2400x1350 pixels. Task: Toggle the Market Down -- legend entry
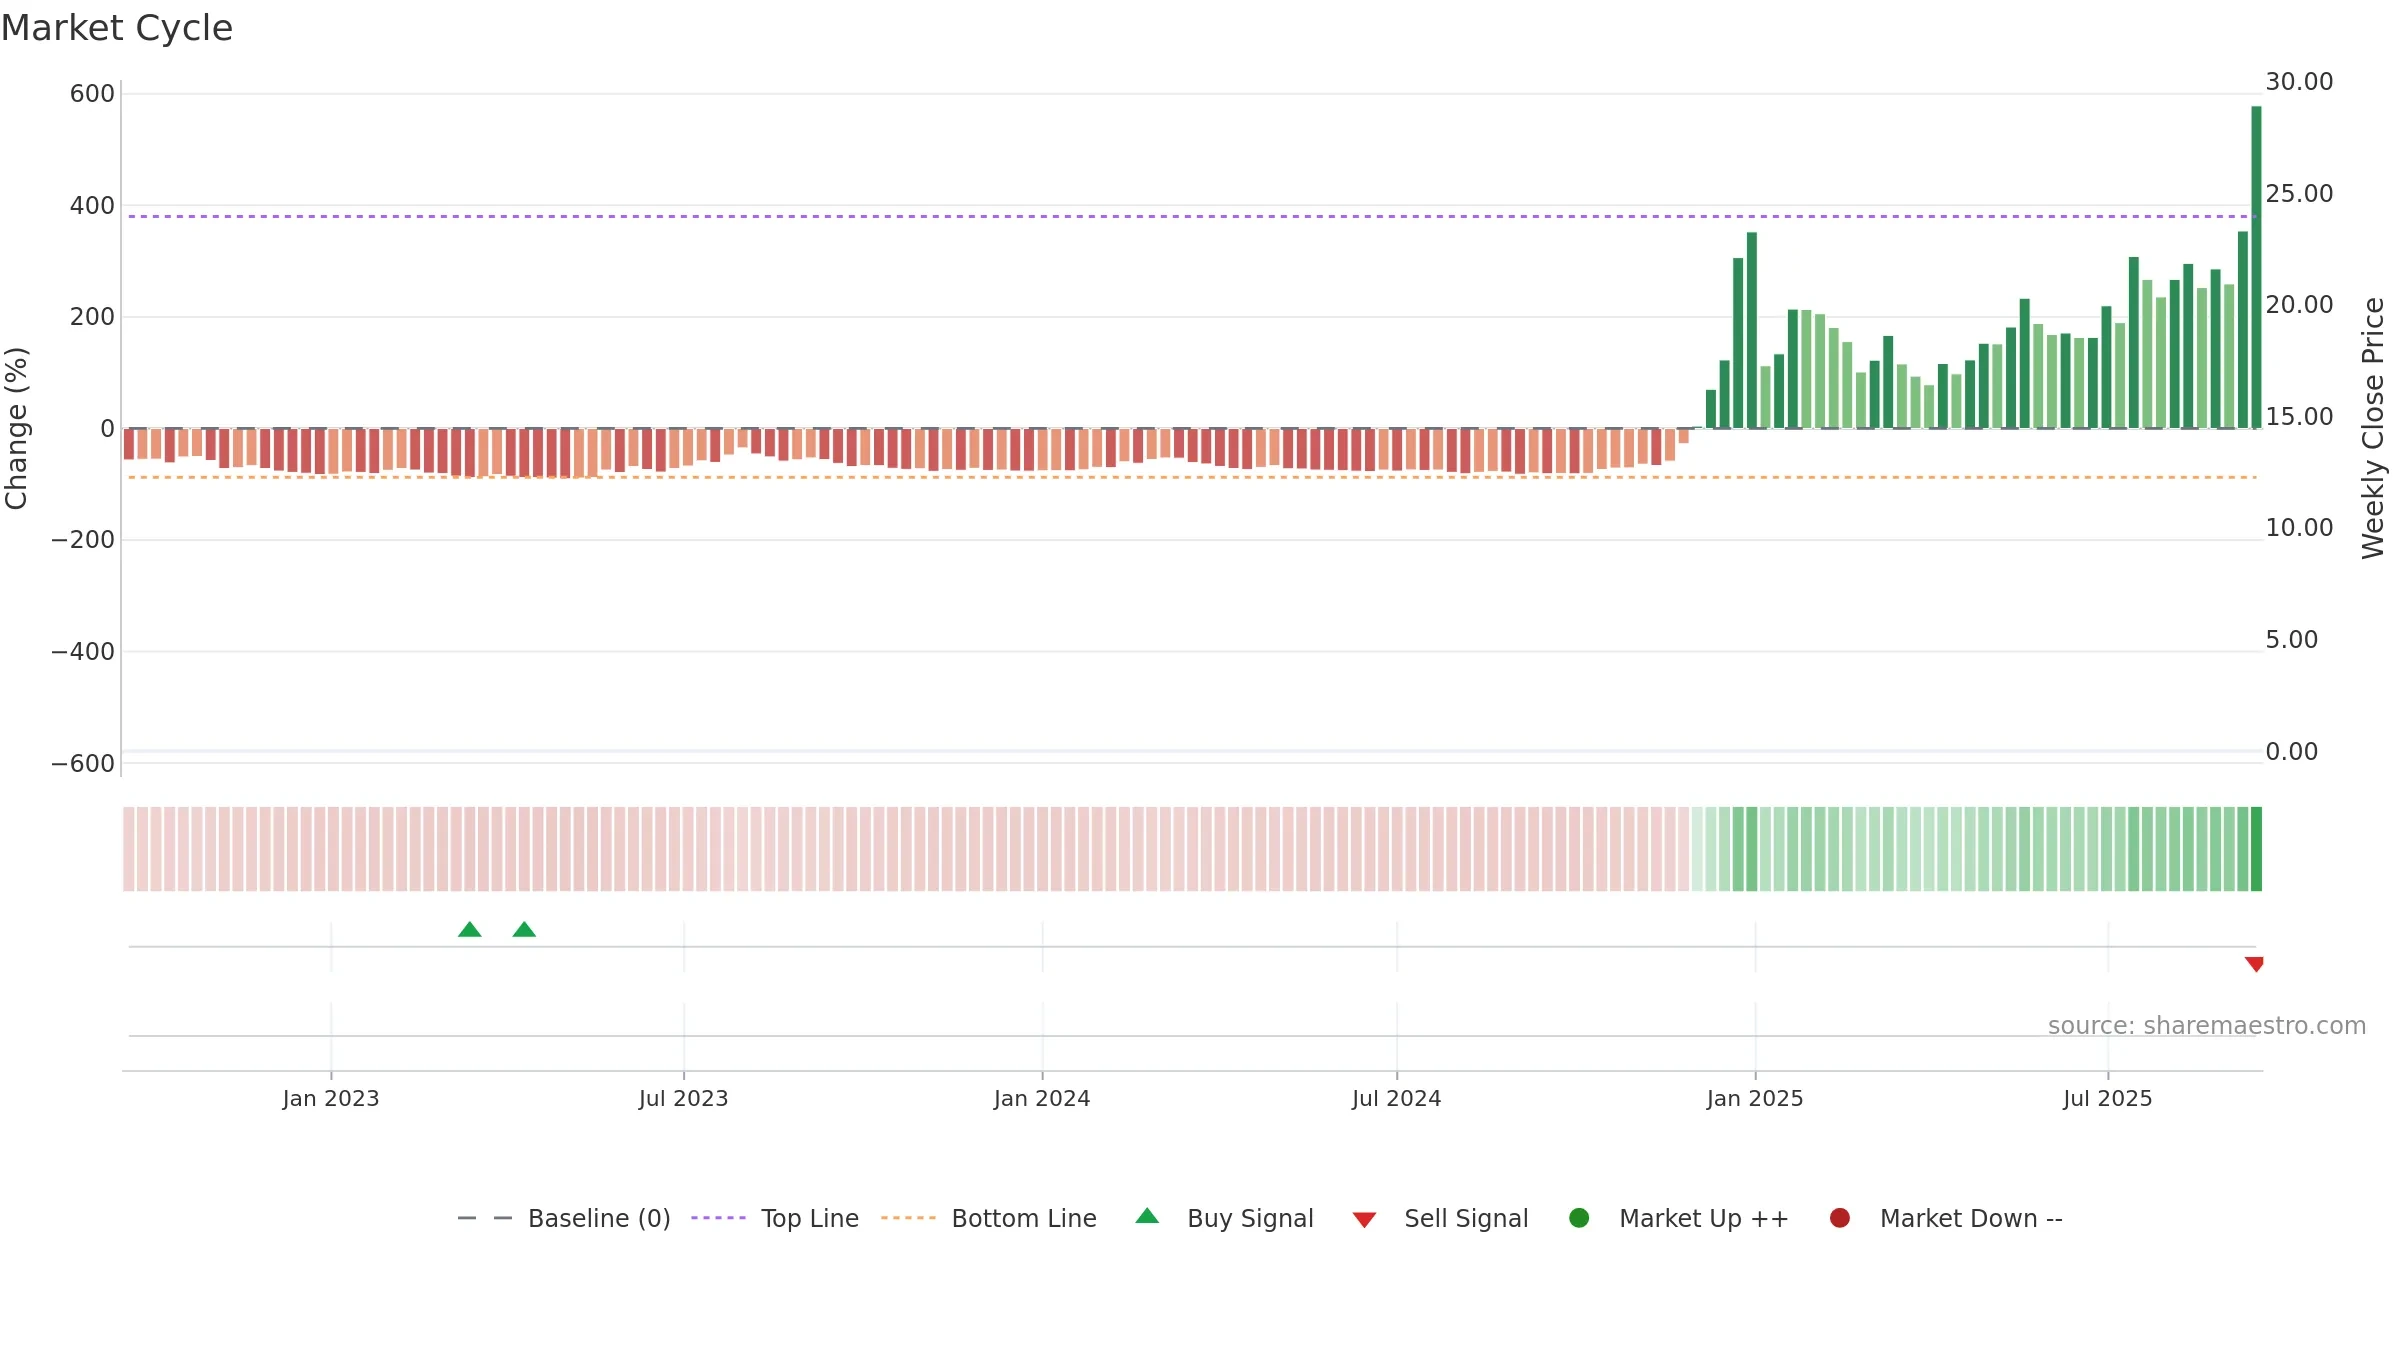click(1945, 1218)
